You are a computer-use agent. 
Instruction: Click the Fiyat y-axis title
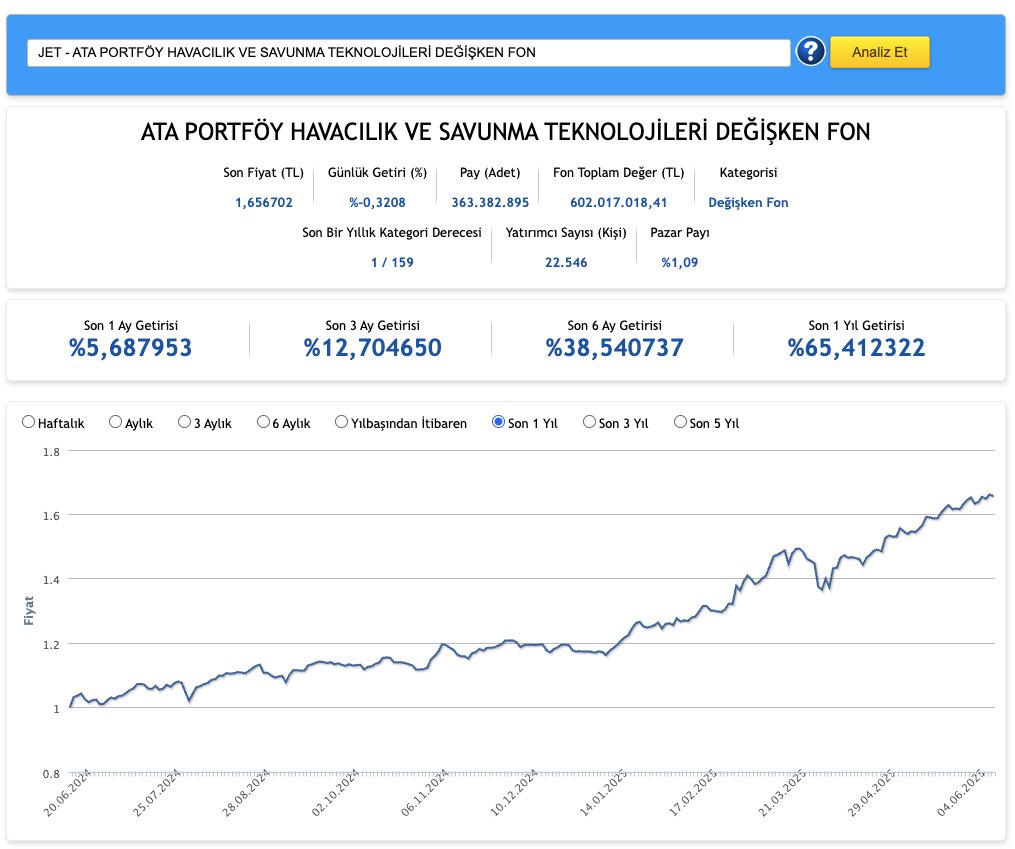pyautogui.click(x=28, y=611)
